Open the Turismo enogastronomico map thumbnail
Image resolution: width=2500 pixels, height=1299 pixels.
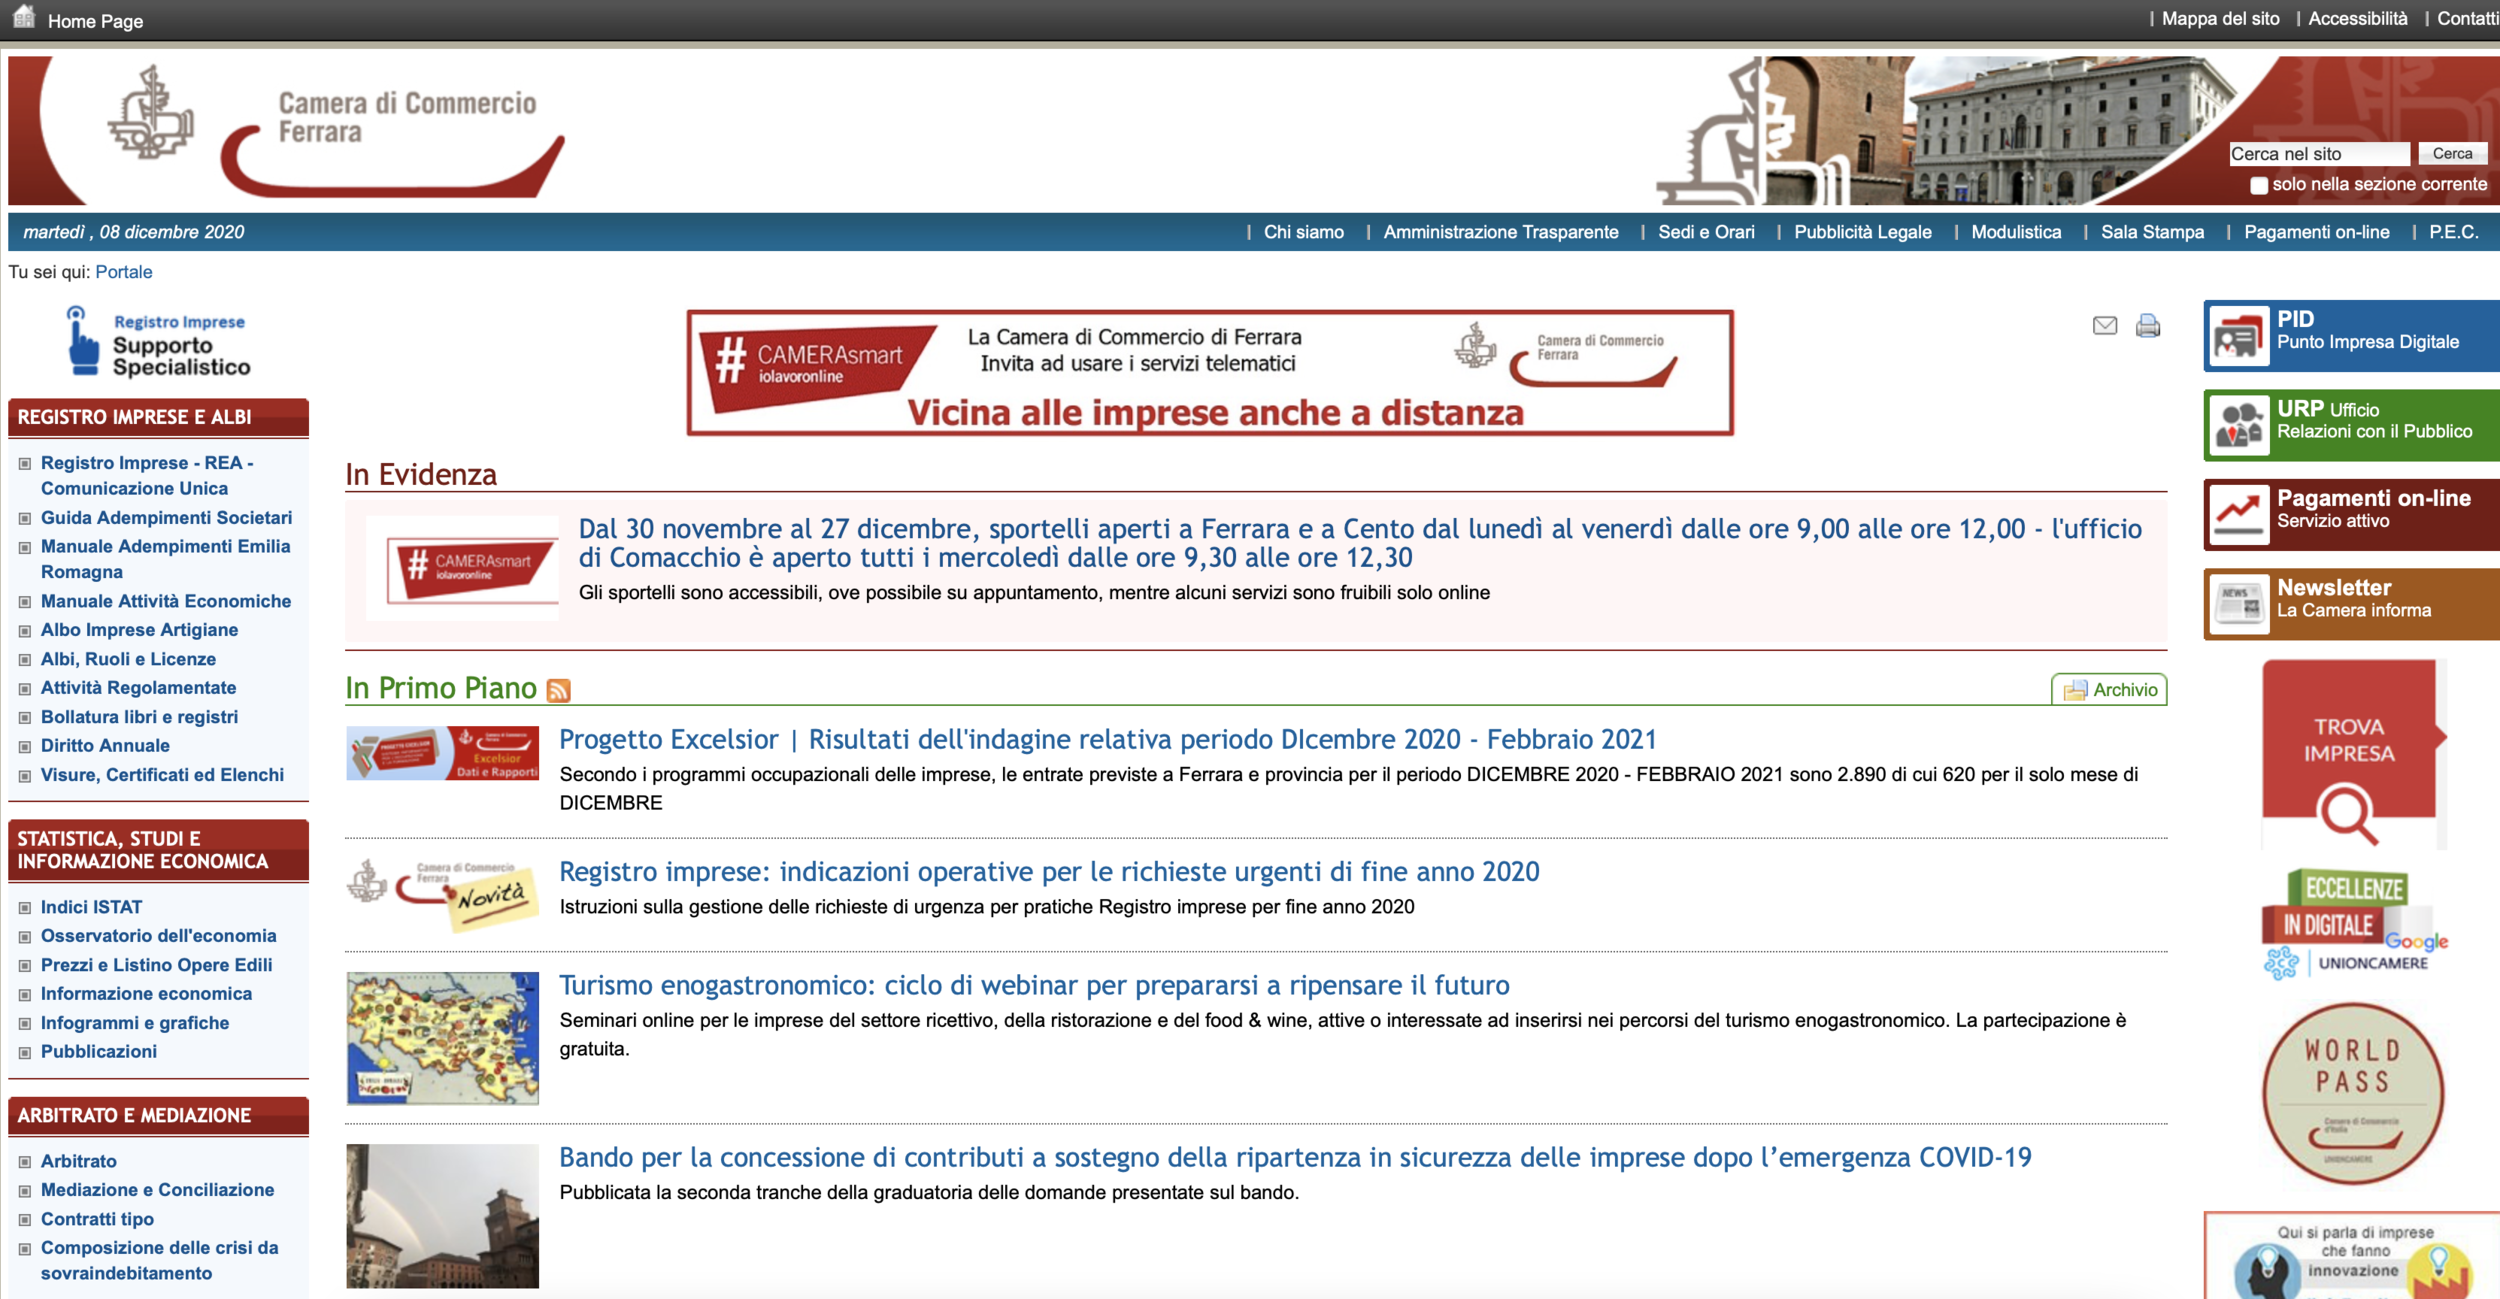[x=442, y=1038]
